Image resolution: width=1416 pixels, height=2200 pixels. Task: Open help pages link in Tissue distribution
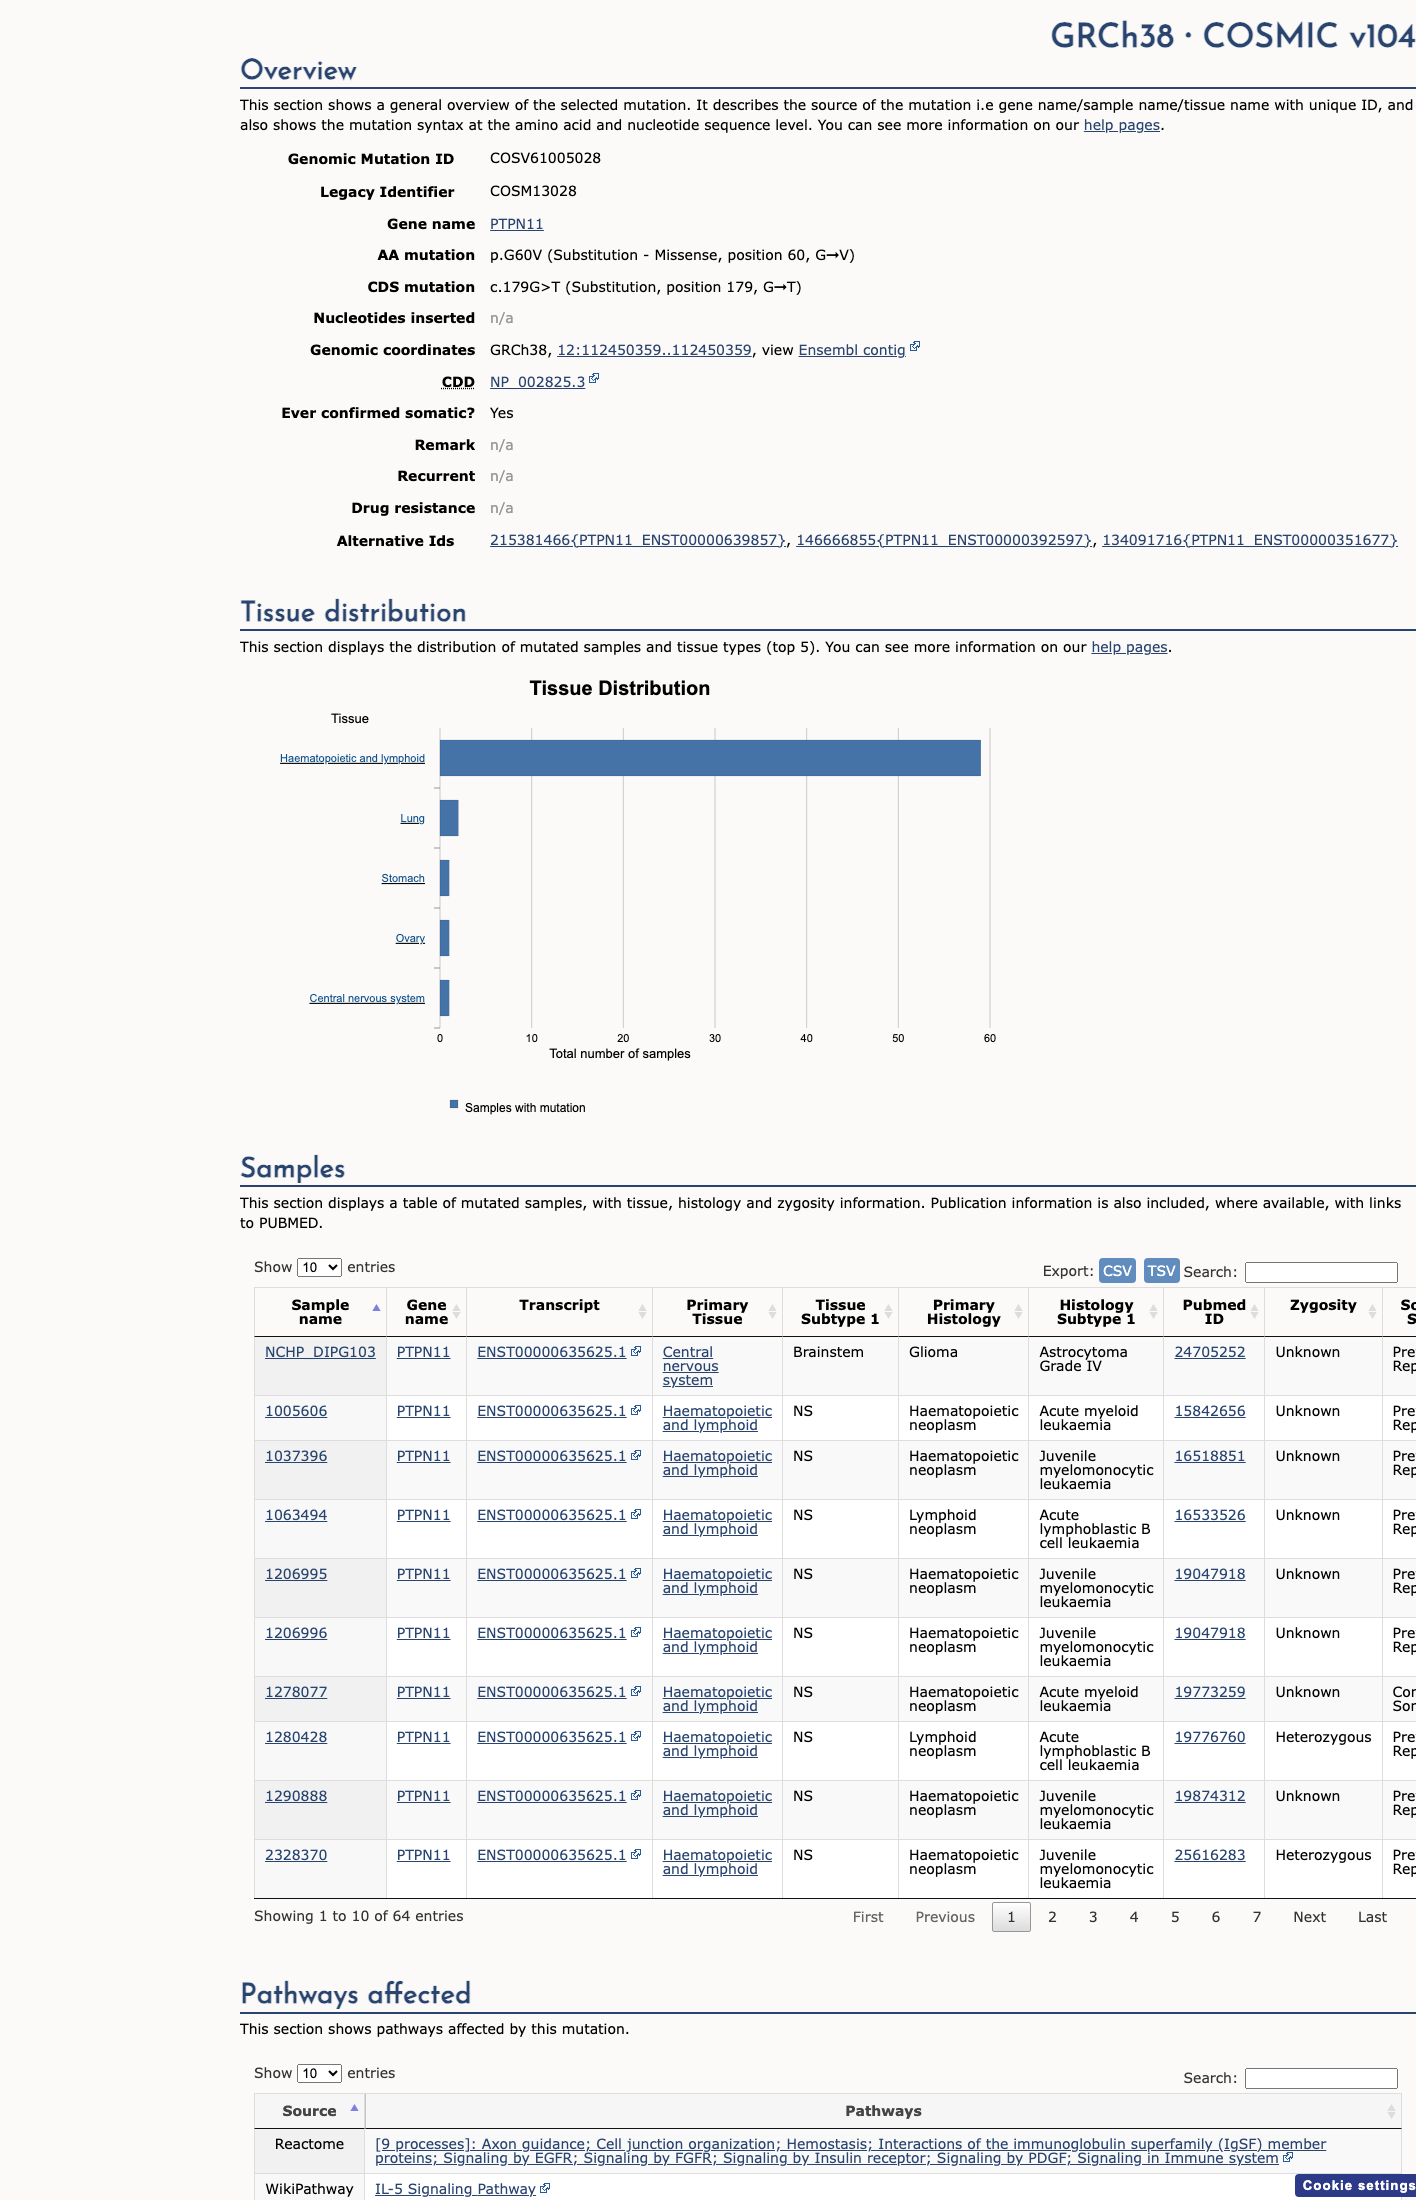click(x=1129, y=647)
